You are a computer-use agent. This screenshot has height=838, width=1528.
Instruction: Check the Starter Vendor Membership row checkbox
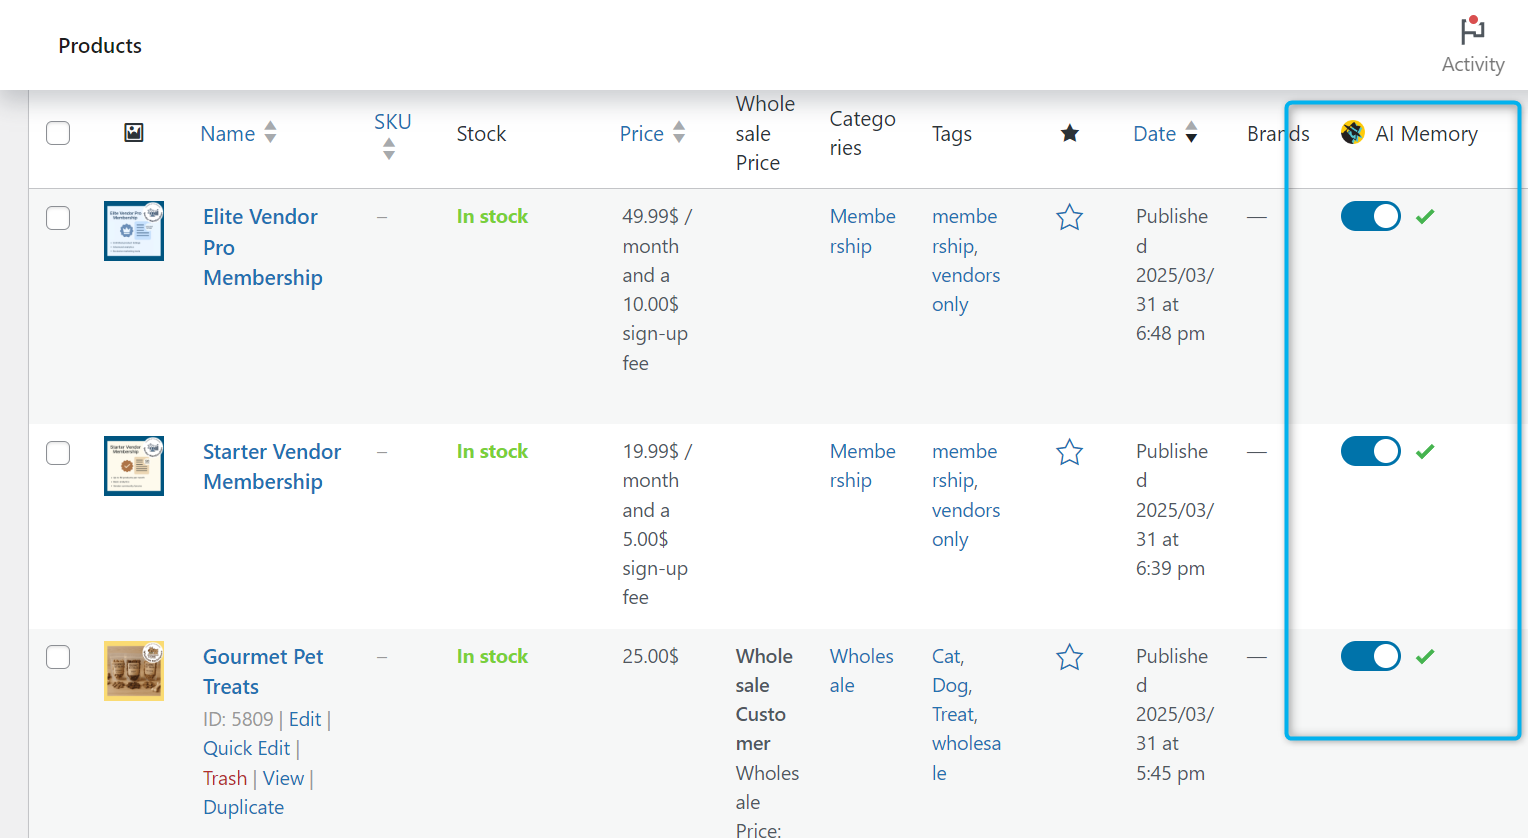58,453
